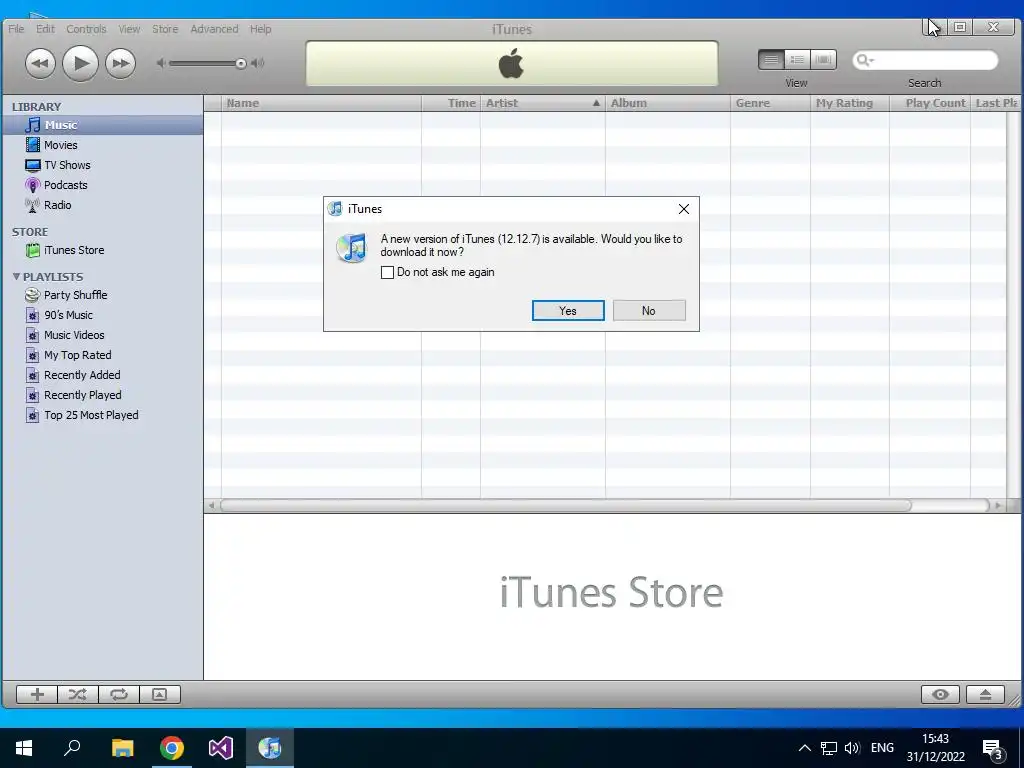Screen dimensions: 1024x768
Task: Select the 90's Music playlist
Action: 103,315
